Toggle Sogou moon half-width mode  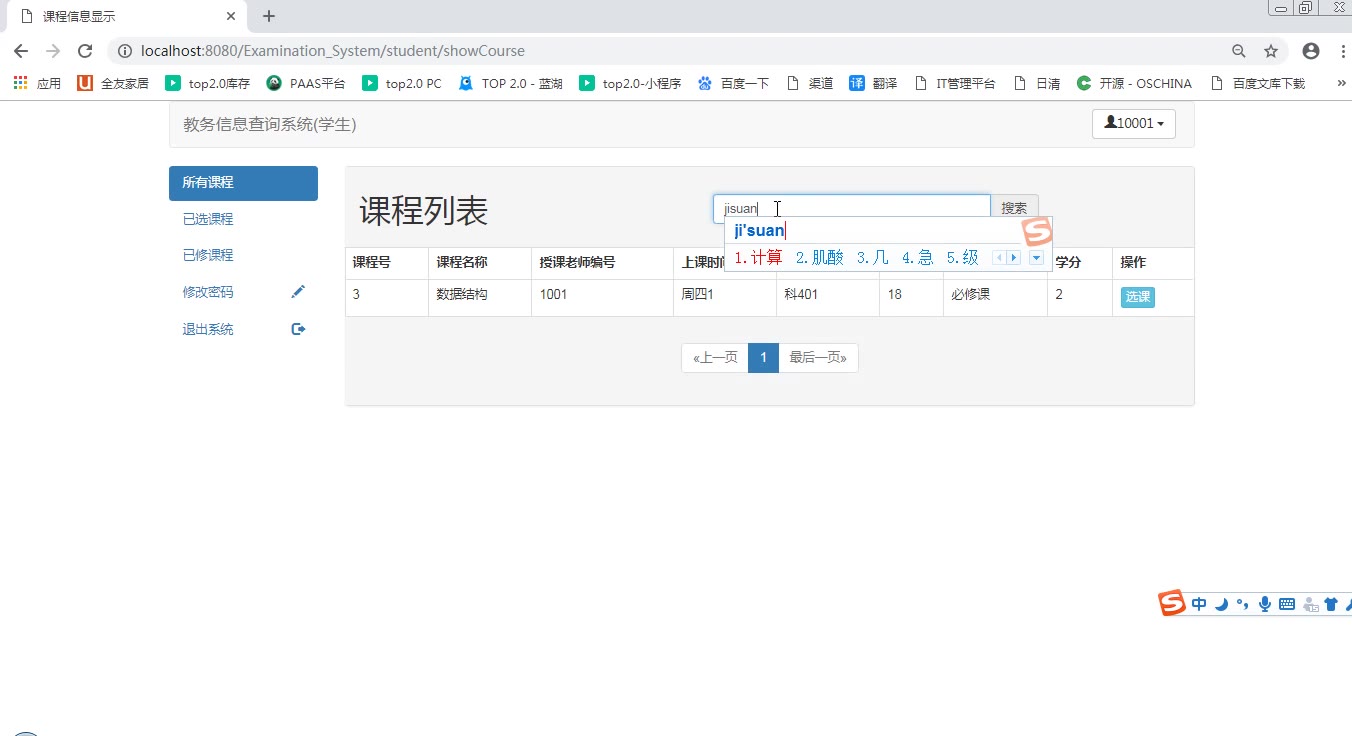tap(1221, 604)
